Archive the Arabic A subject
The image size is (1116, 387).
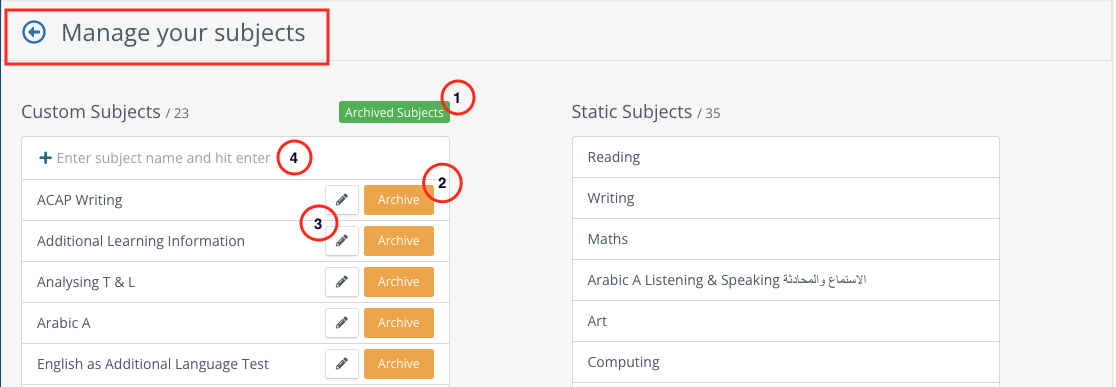click(x=399, y=323)
